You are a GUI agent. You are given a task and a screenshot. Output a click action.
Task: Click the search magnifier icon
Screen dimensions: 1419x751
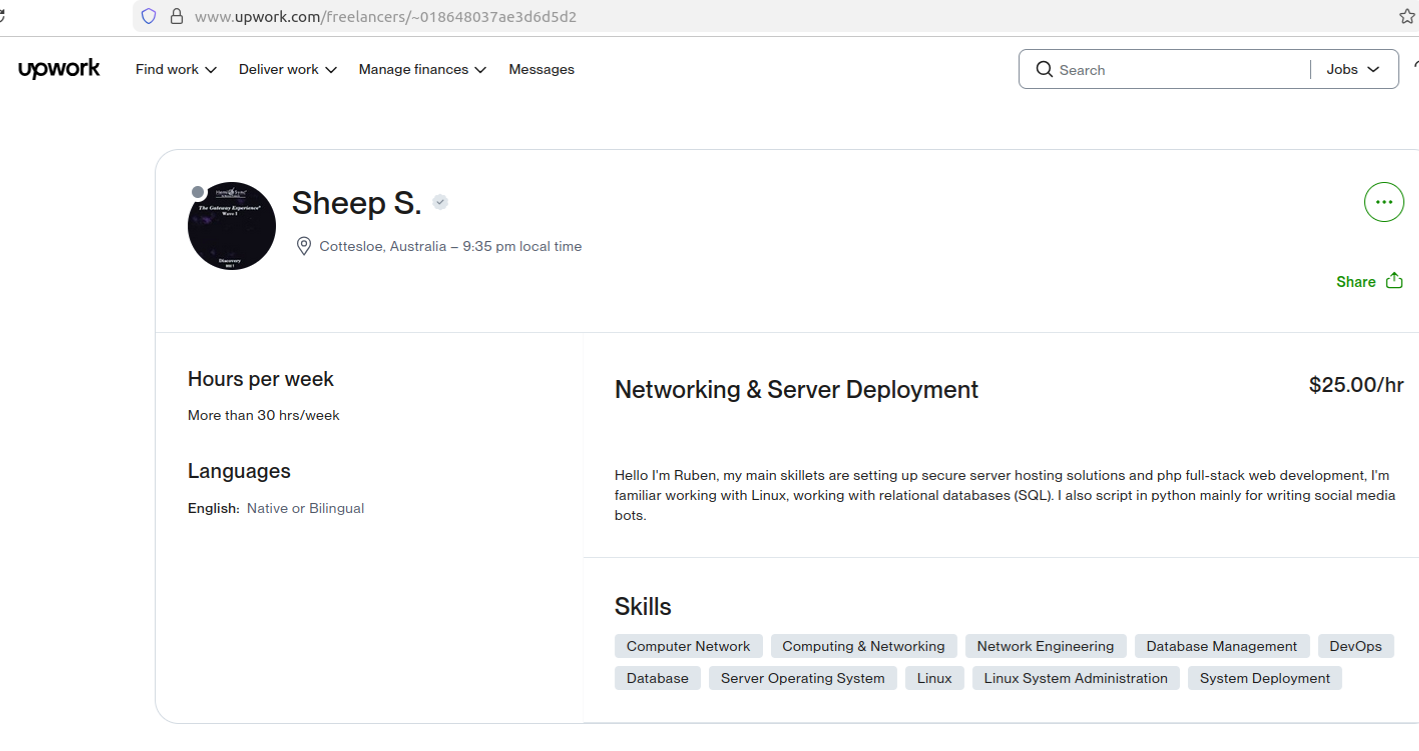[x=1044, y=69]
